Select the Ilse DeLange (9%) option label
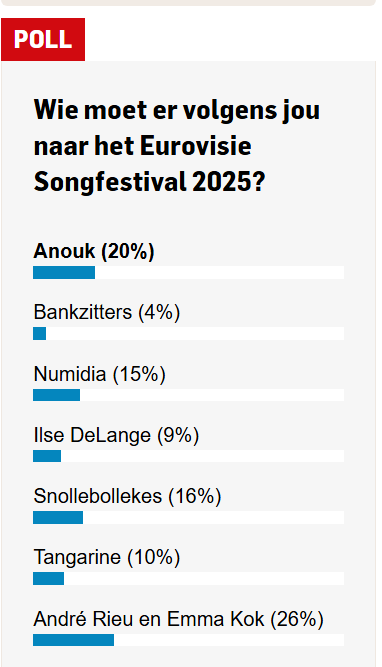The height and width of the screenshot is (667, 382). [116, 435]
